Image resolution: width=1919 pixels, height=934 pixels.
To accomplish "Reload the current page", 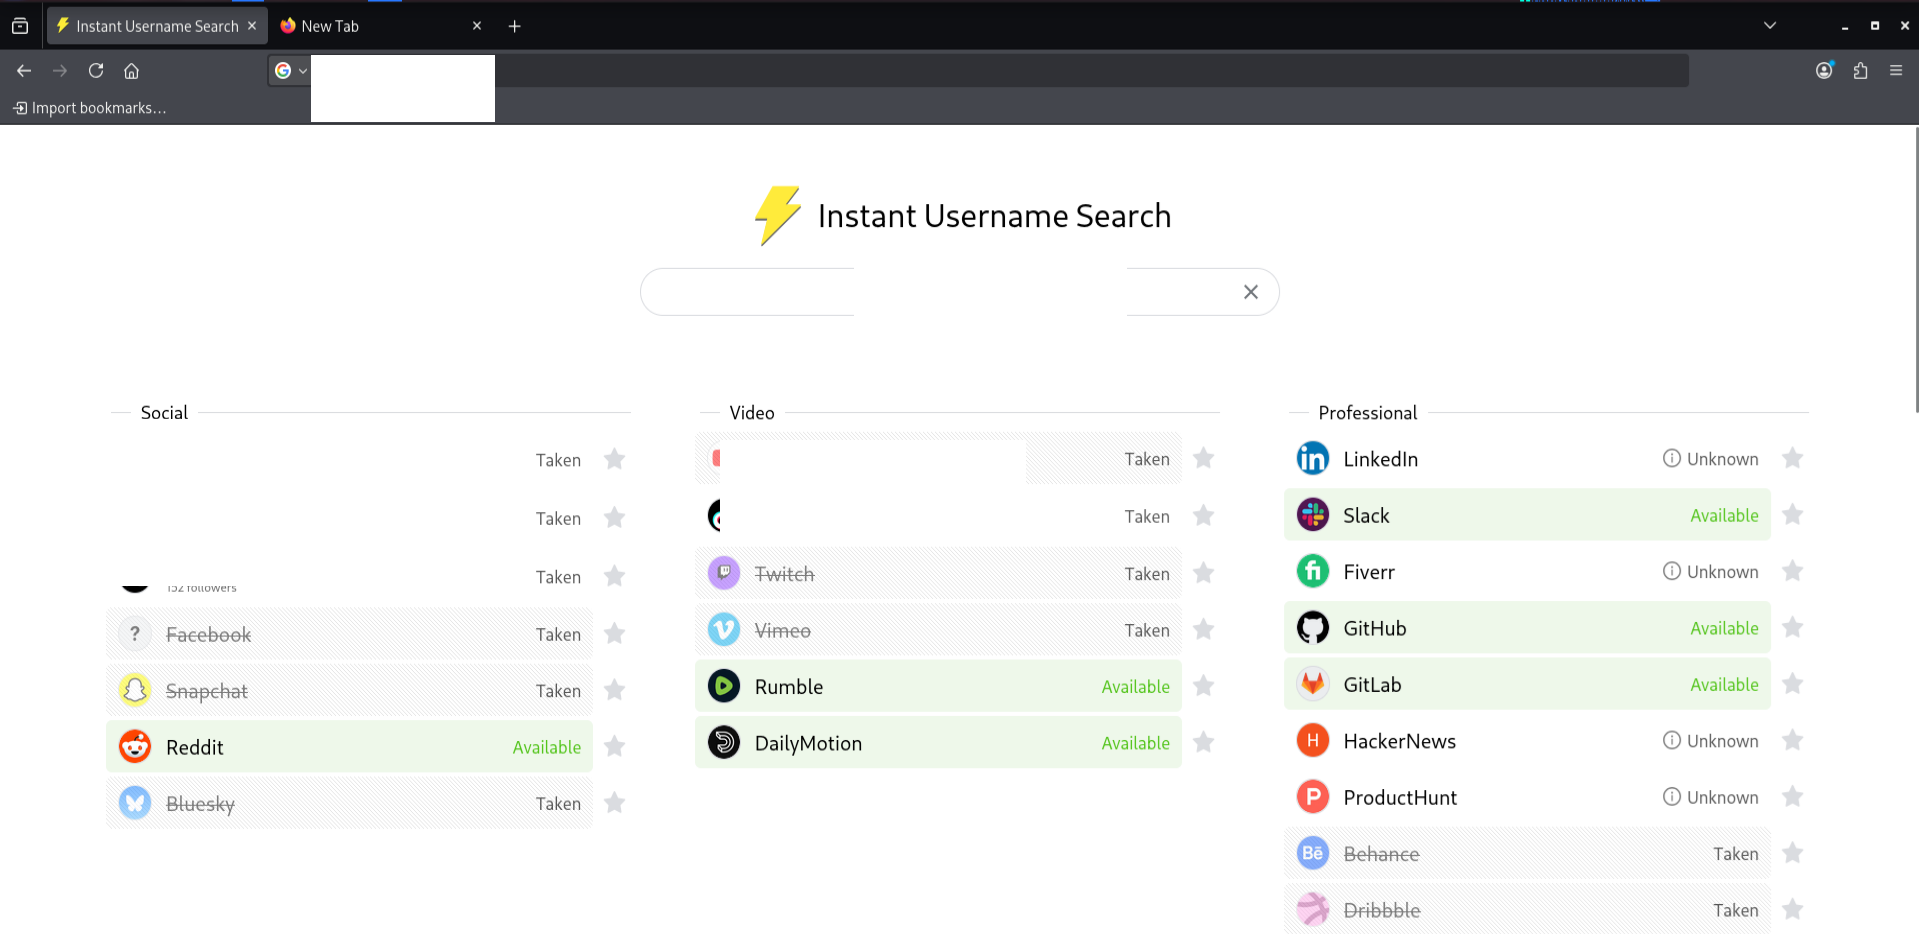I will point(96,70).
